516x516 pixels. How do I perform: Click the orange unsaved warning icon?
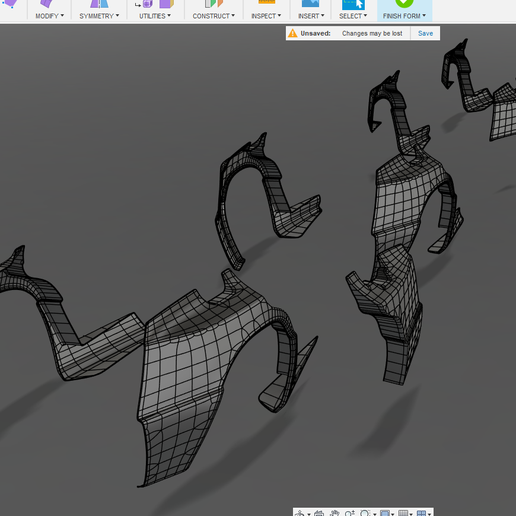(292, 33)
